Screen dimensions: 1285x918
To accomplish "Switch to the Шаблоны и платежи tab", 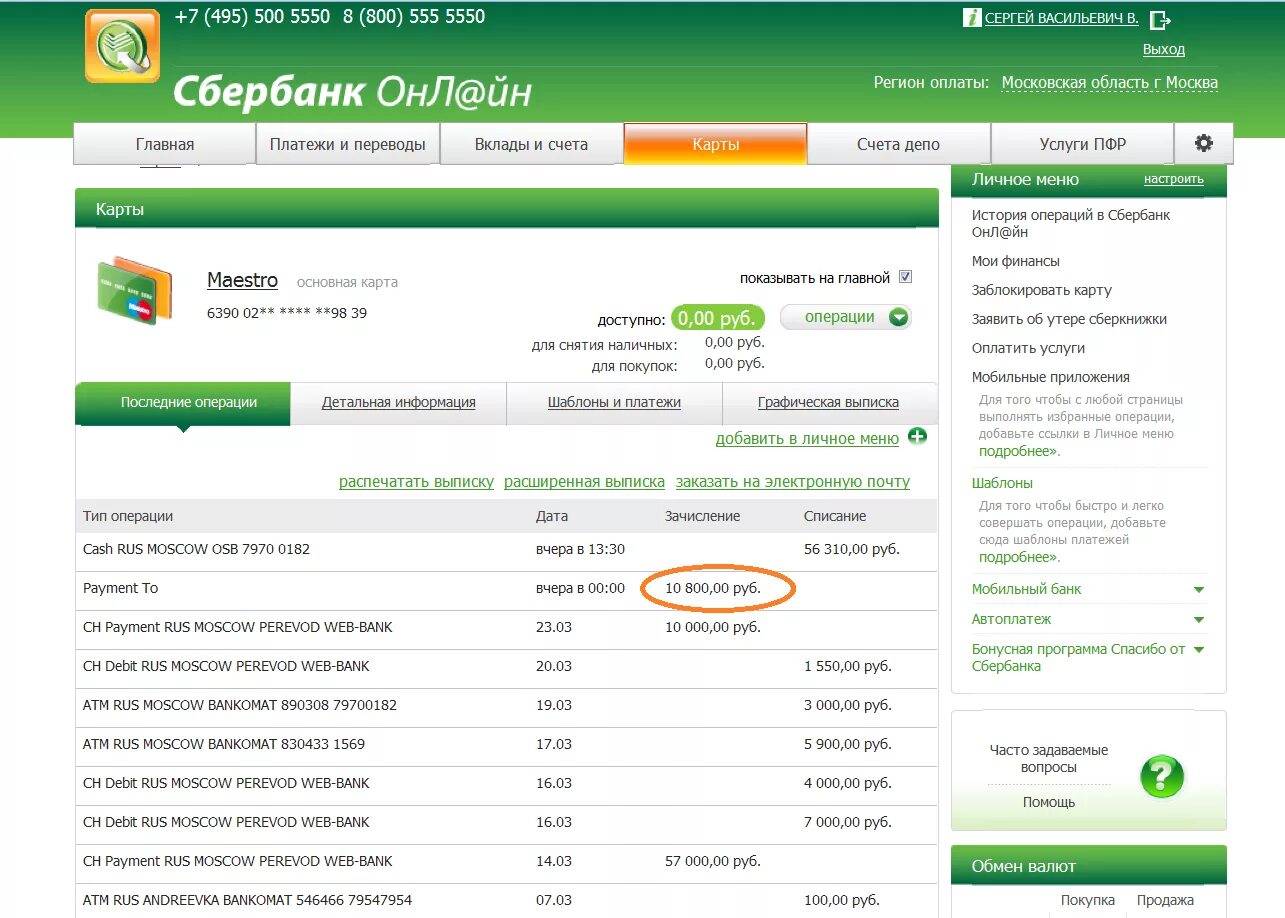I will coord(614,403).
